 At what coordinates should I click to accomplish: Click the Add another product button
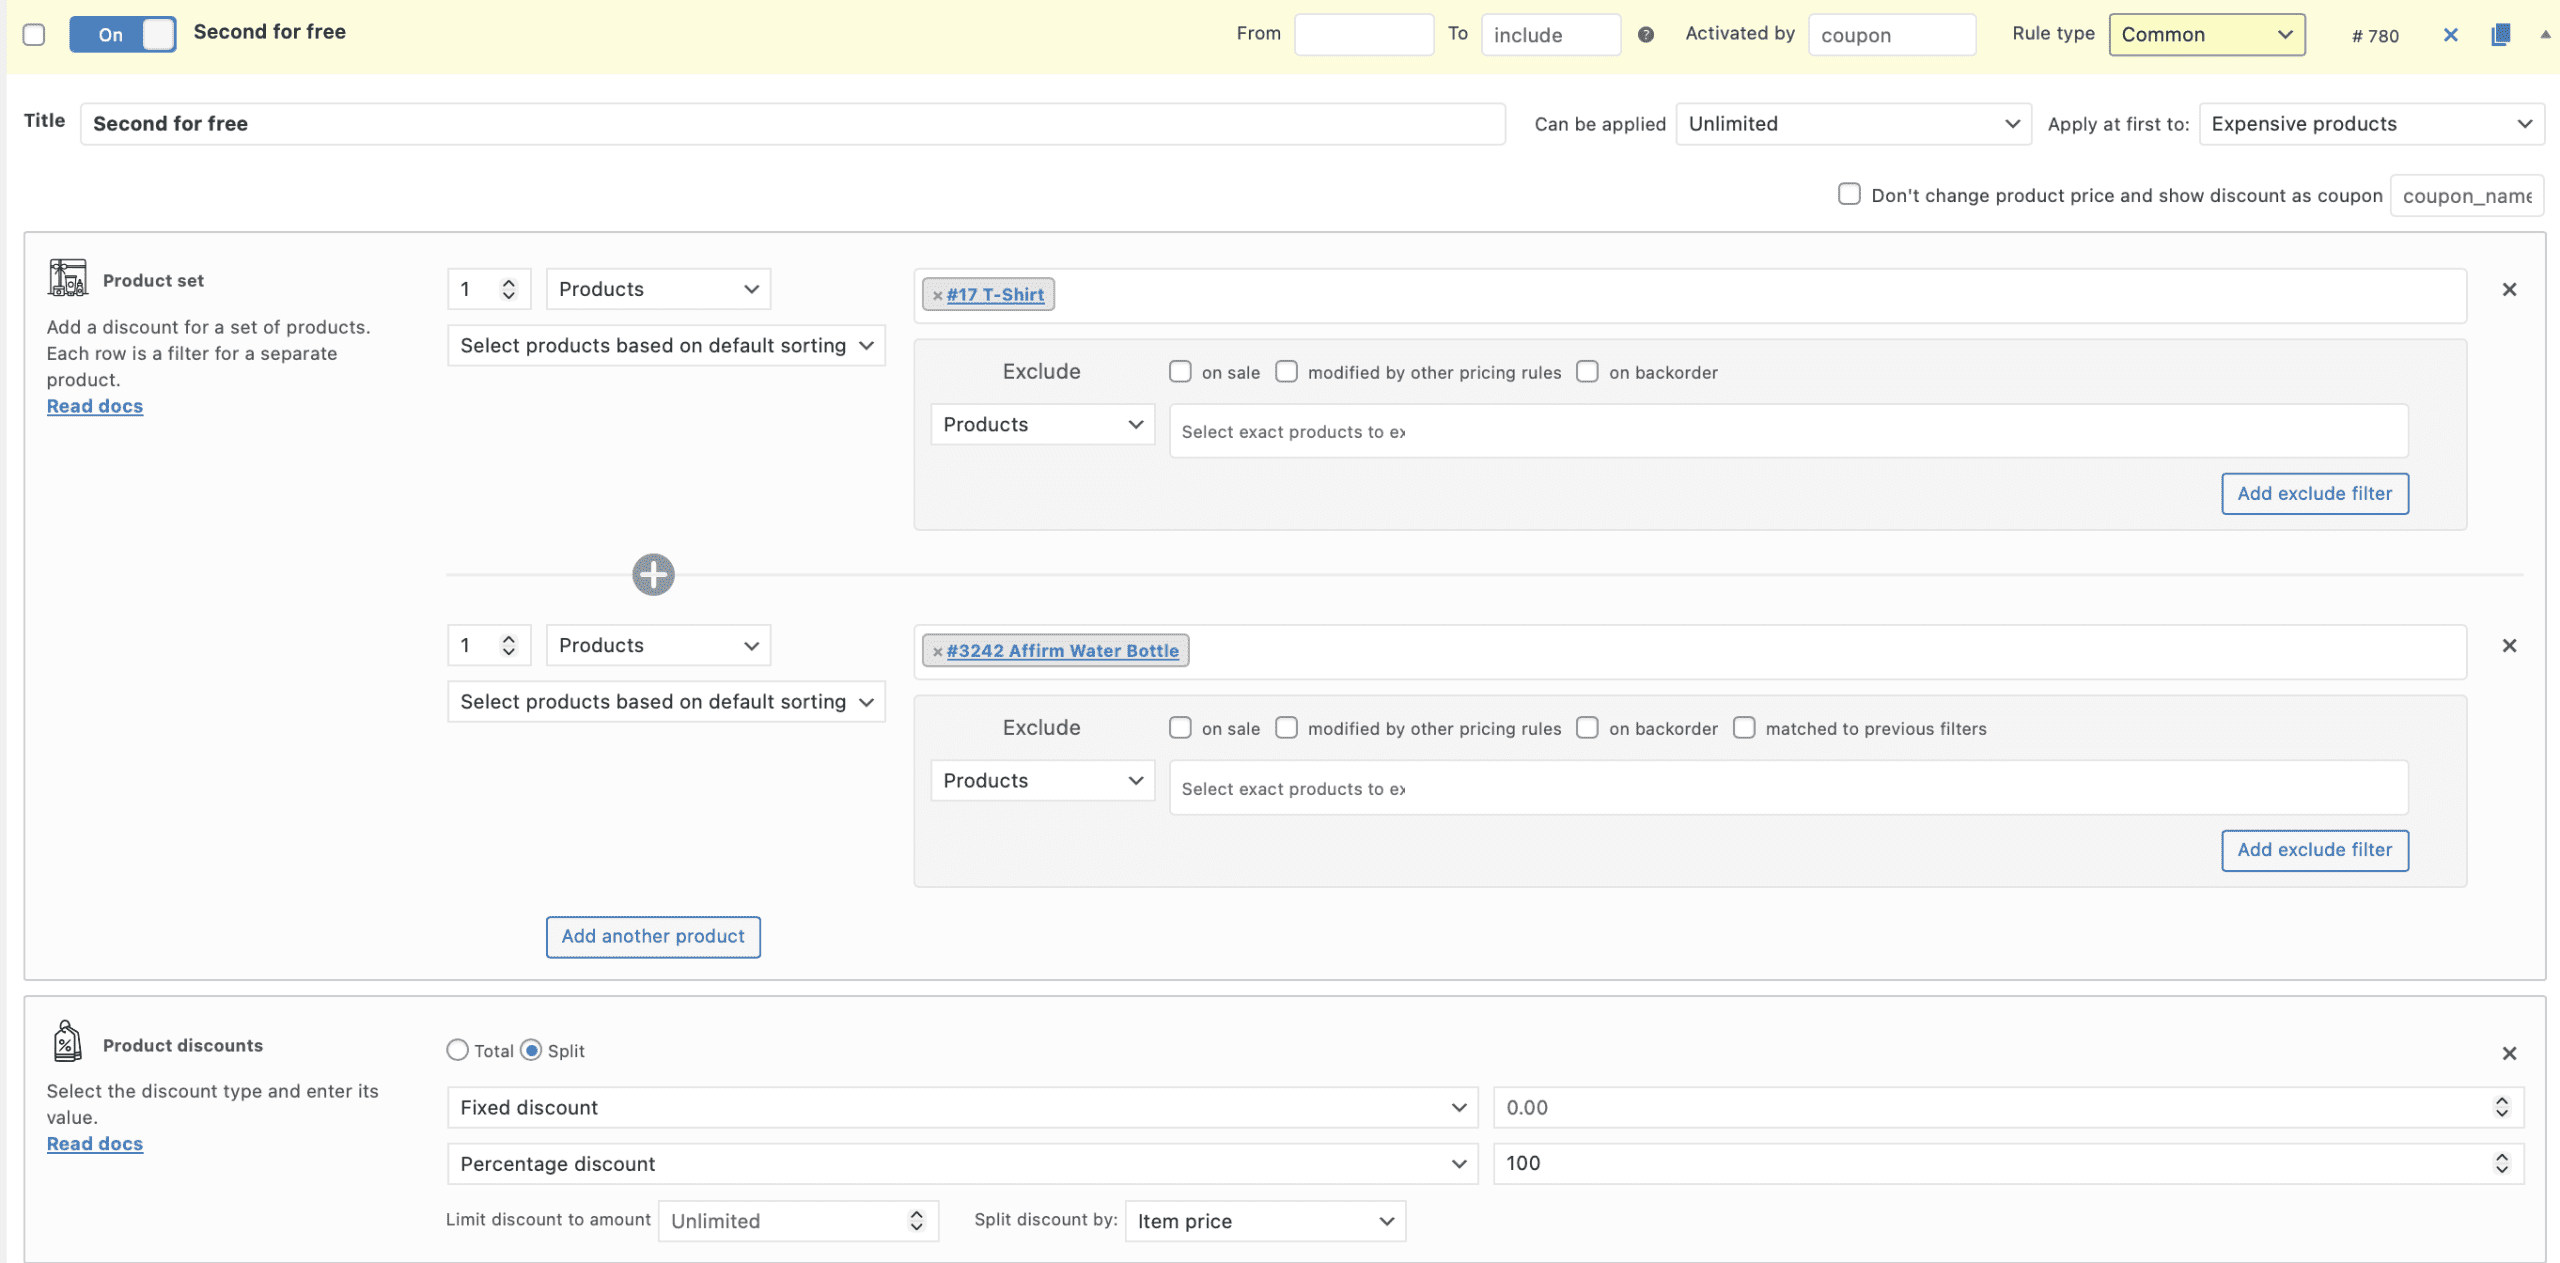[x=653, y=937]
